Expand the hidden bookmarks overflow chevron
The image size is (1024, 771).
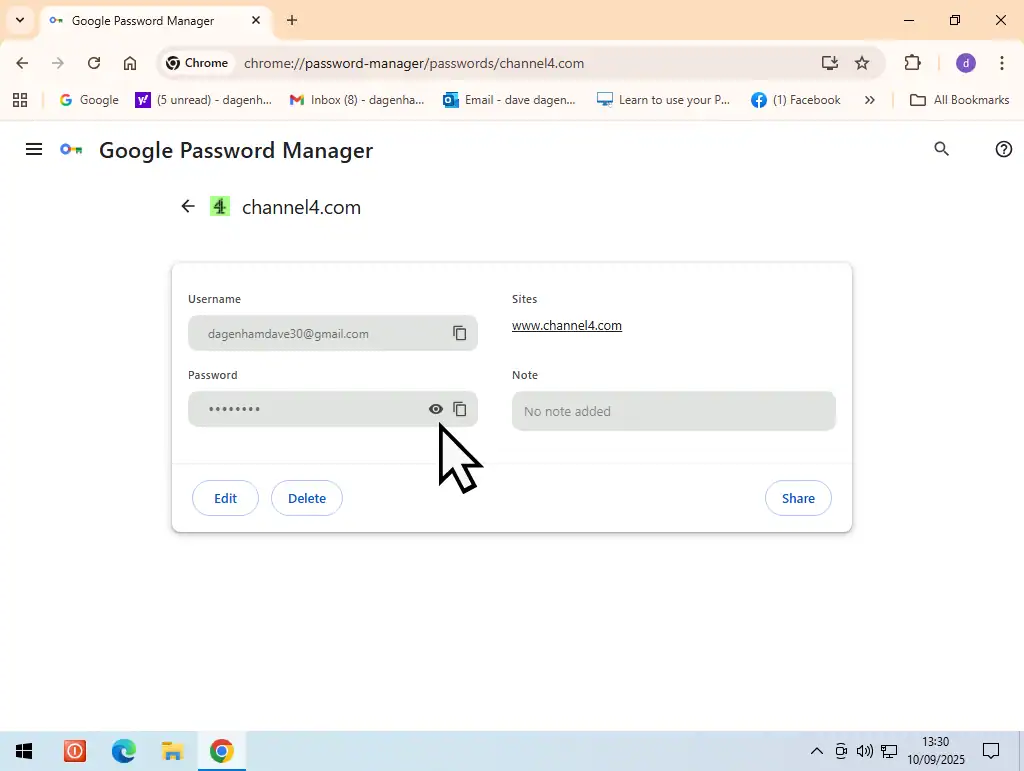(x=870, y=100)
